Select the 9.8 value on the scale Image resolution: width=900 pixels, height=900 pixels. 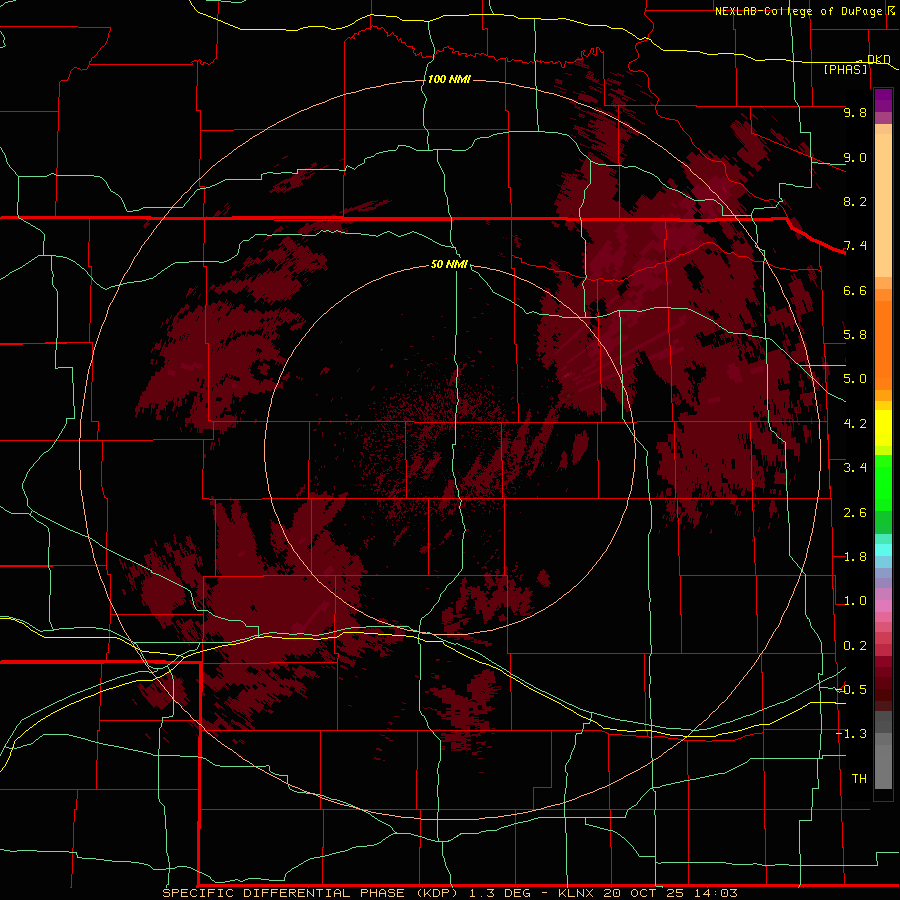tap(855, 112)
